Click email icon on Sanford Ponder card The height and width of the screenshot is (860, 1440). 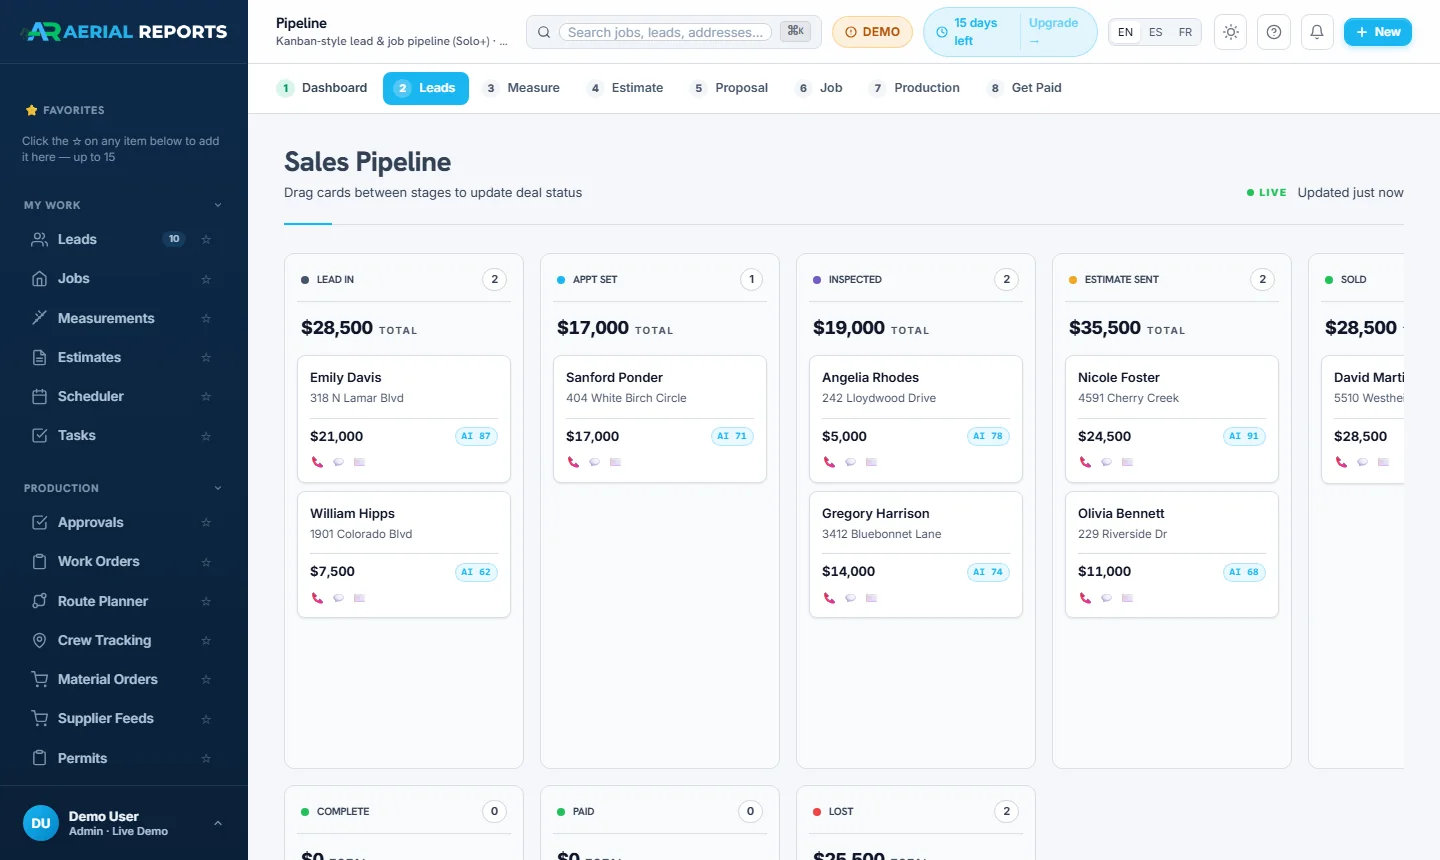615,462
